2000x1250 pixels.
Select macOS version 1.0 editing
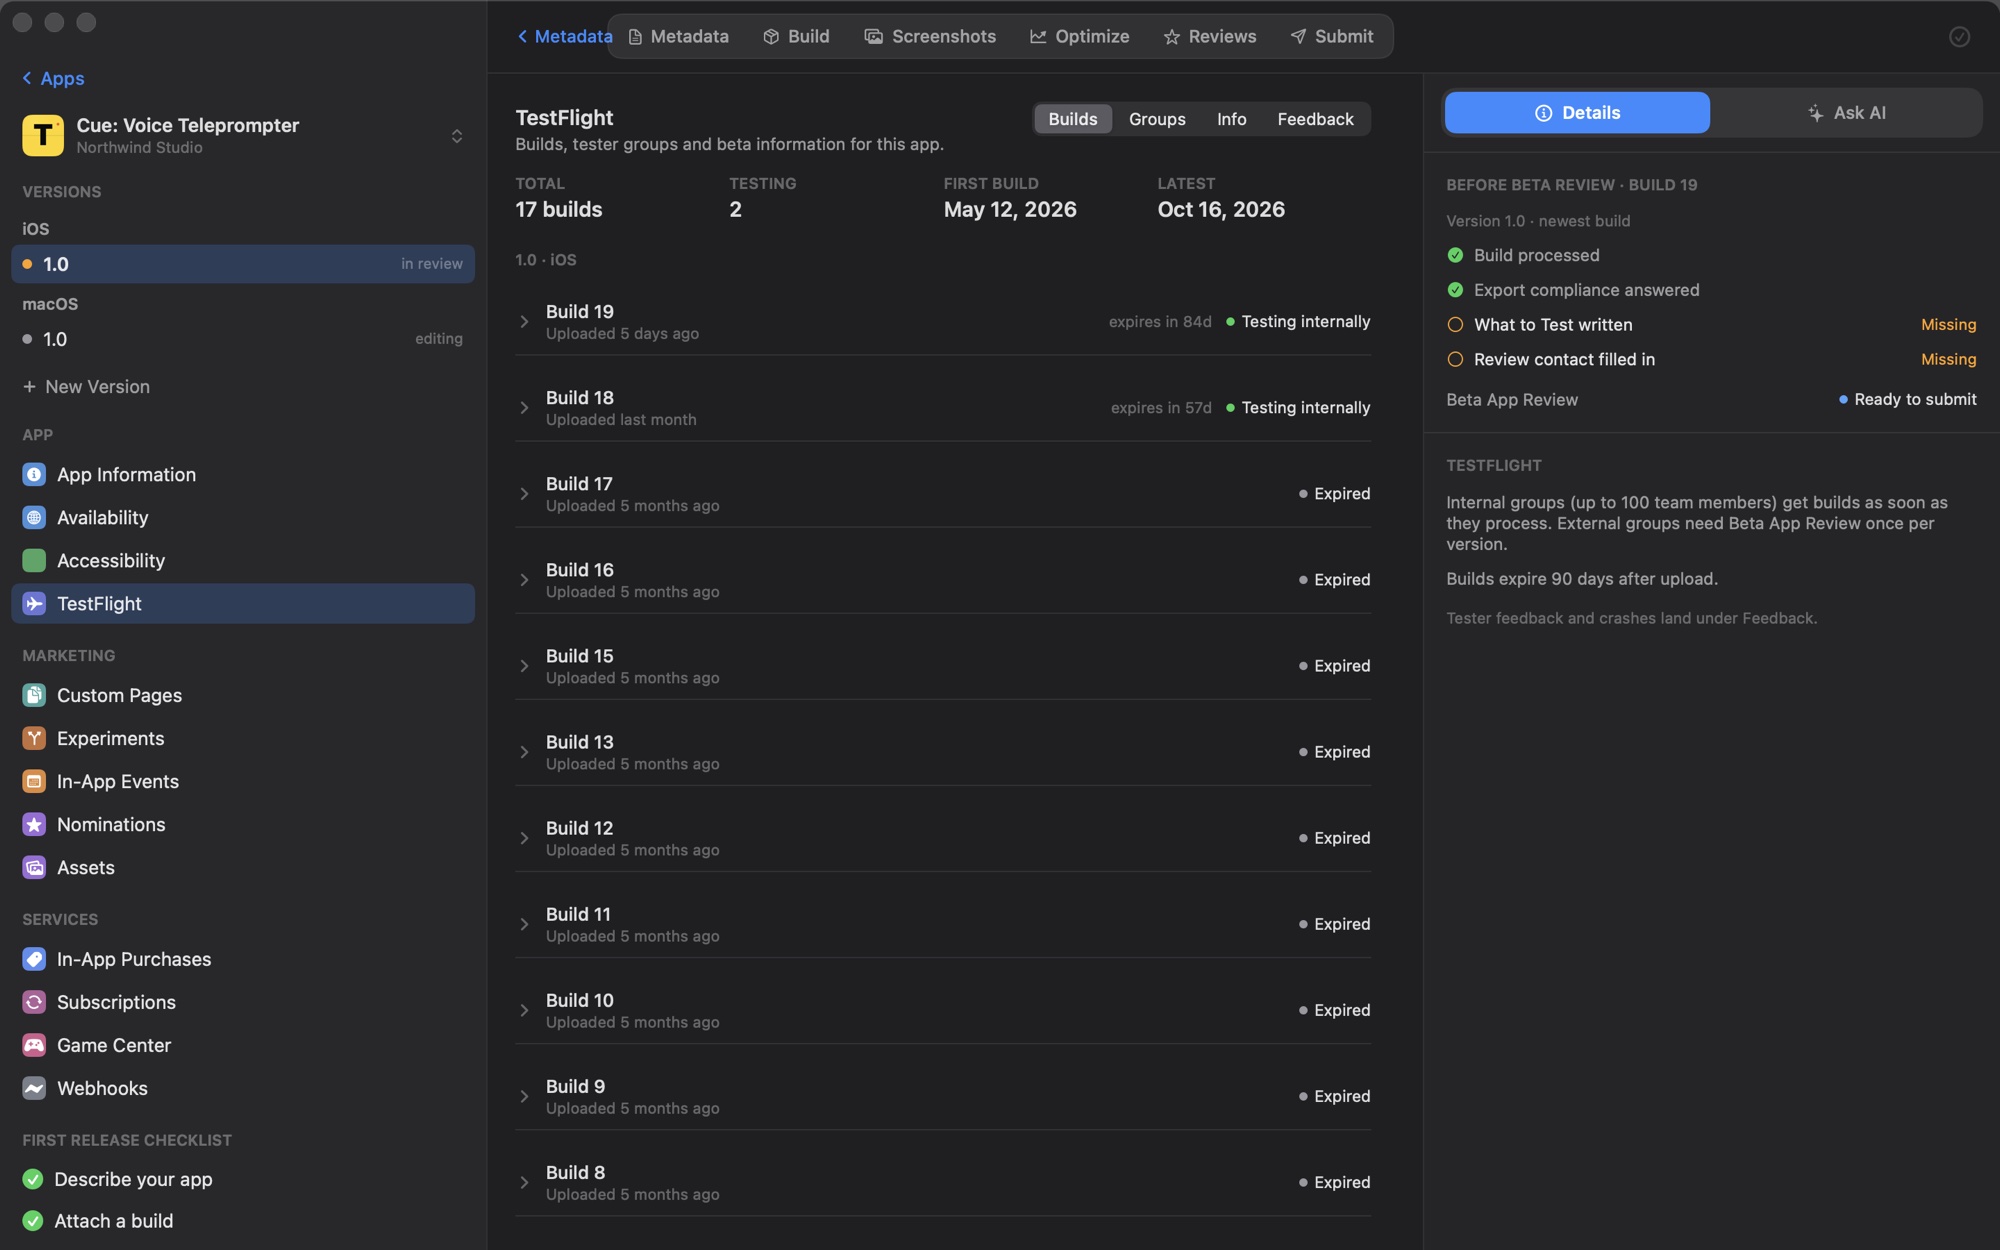(x=243, y=339)
